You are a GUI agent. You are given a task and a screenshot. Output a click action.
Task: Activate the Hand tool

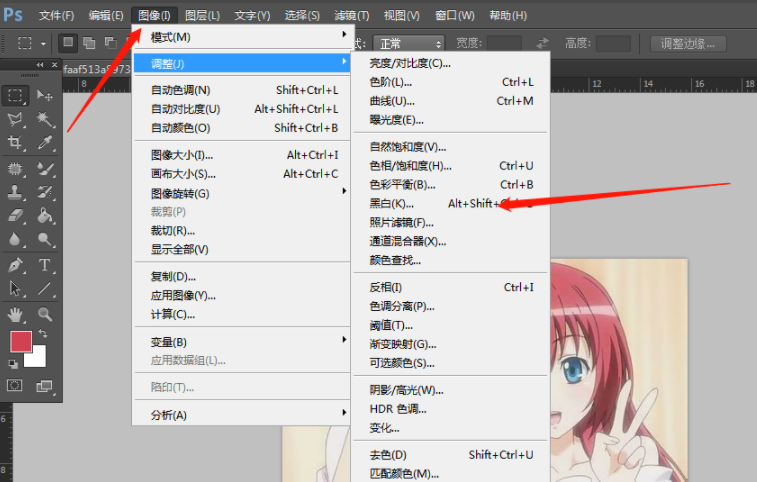(16, 314)
